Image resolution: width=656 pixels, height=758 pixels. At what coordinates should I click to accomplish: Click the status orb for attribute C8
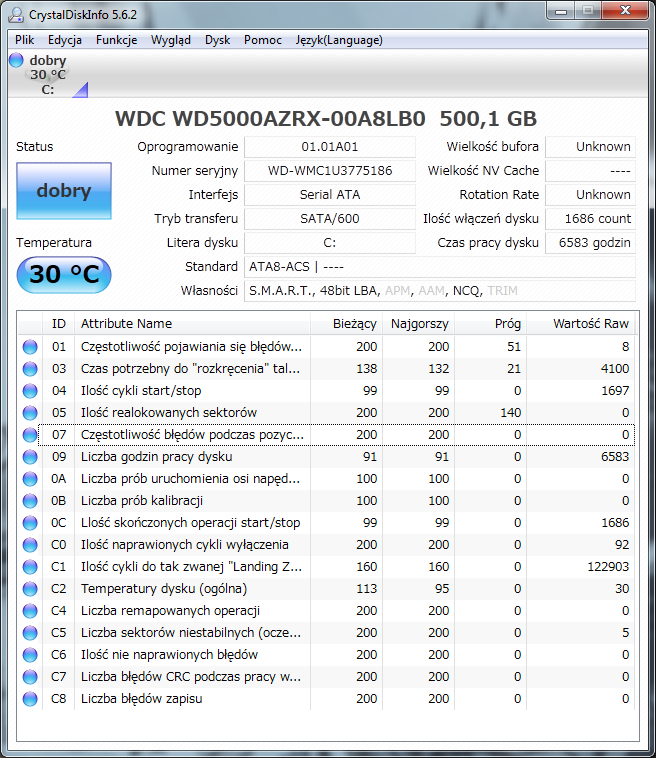(30, 699)
